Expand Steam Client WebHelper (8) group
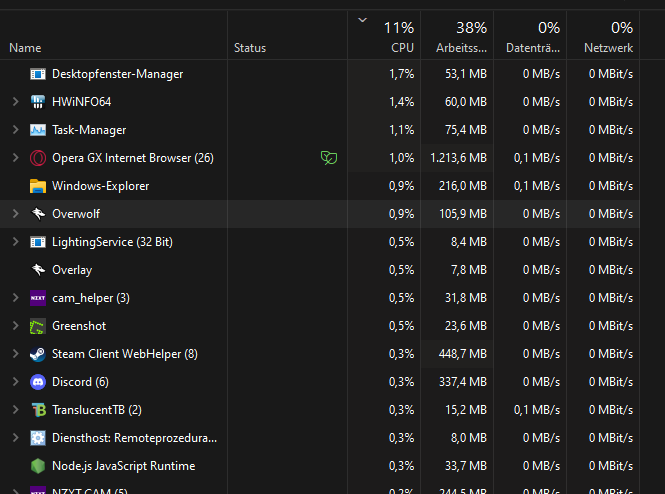This screenshot has width=665, height=494. click(x=16, y=354)
